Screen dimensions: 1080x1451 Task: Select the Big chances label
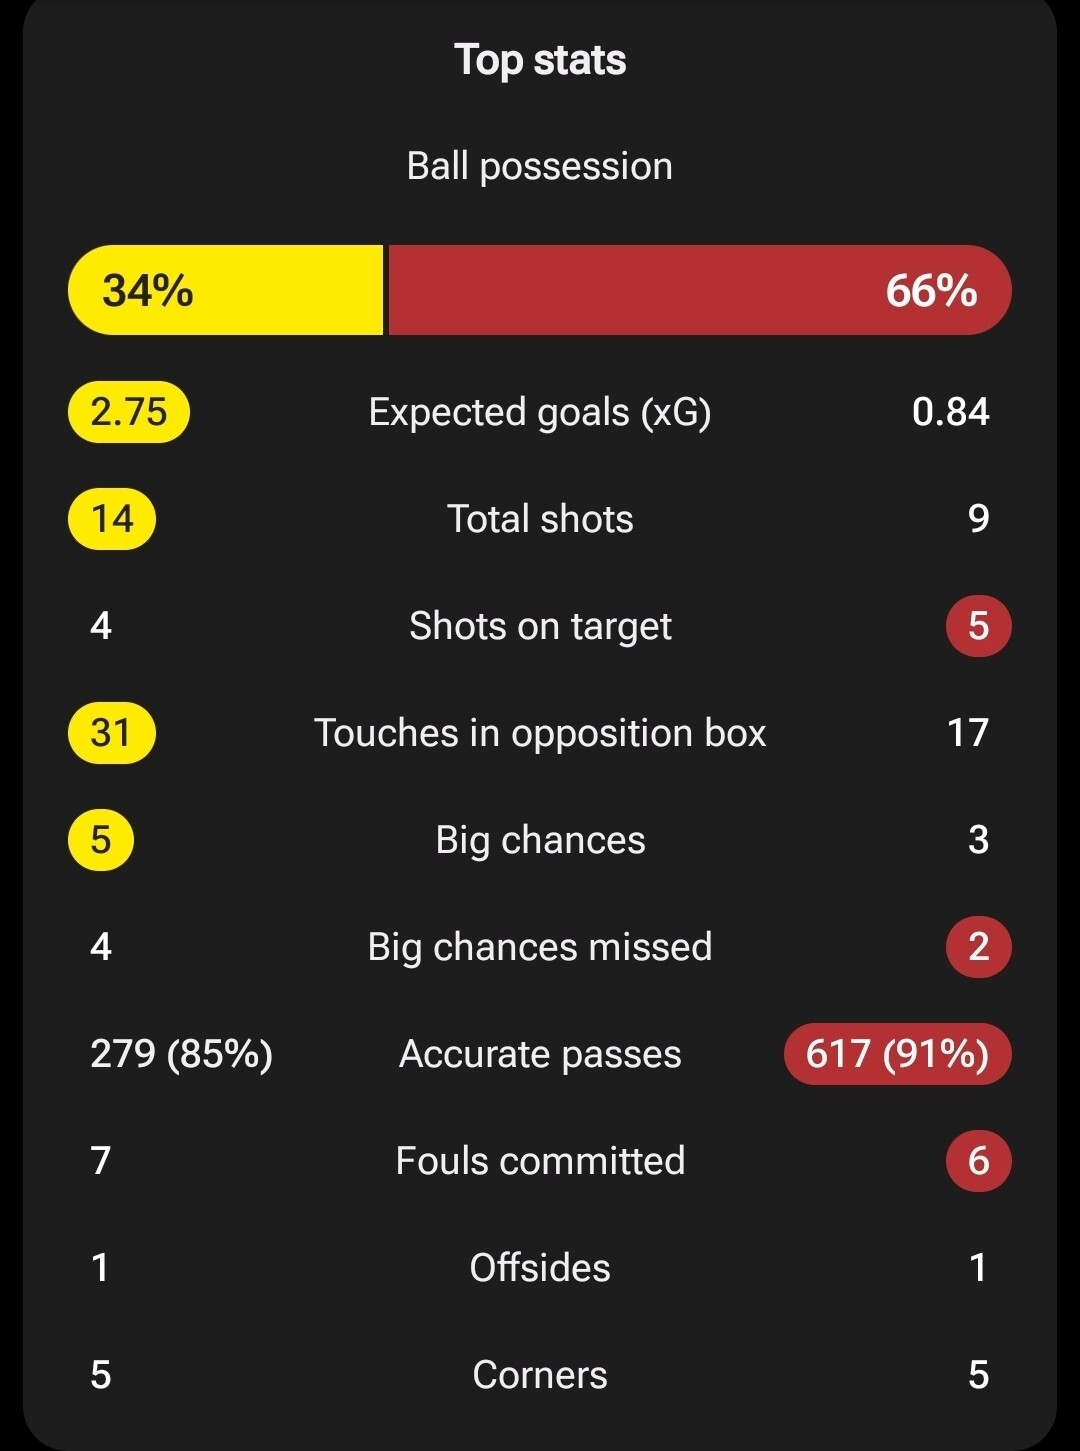[x=540, y=840]
